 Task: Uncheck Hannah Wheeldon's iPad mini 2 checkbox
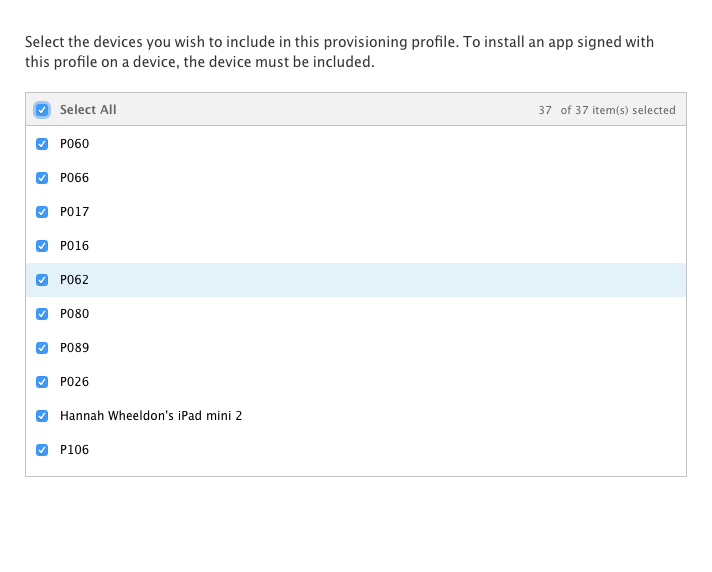(x=42, y=416)
